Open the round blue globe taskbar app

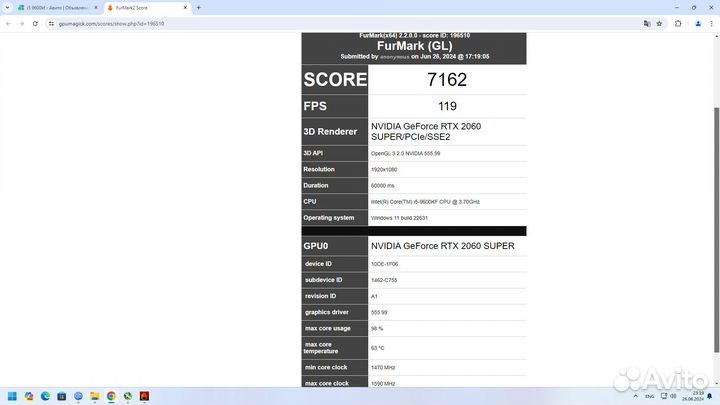[79, 396]
